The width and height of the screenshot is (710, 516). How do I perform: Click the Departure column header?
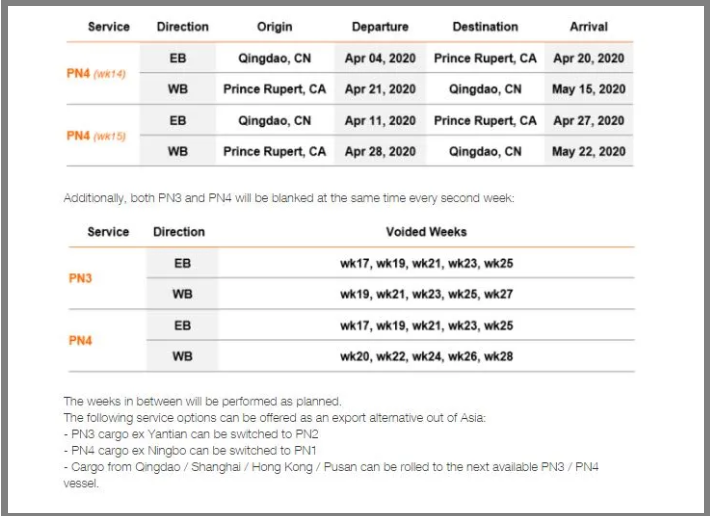[380, 27]
